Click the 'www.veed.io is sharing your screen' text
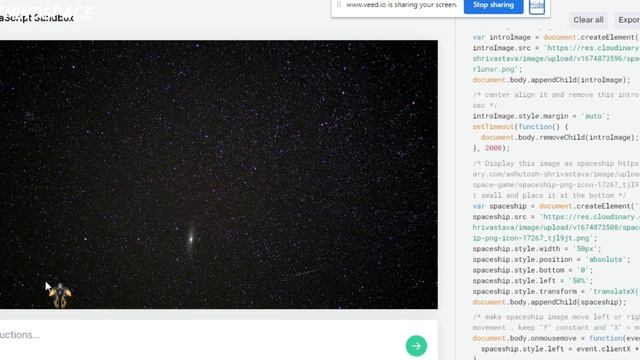640x360 pixels. coord(402,5)
